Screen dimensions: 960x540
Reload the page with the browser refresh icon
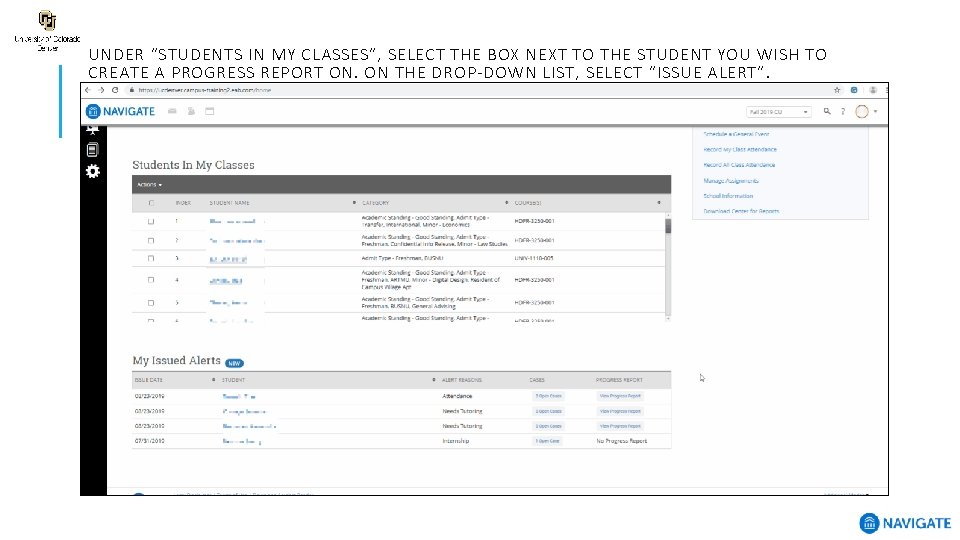pyautogui.click(x=115, y=90)
